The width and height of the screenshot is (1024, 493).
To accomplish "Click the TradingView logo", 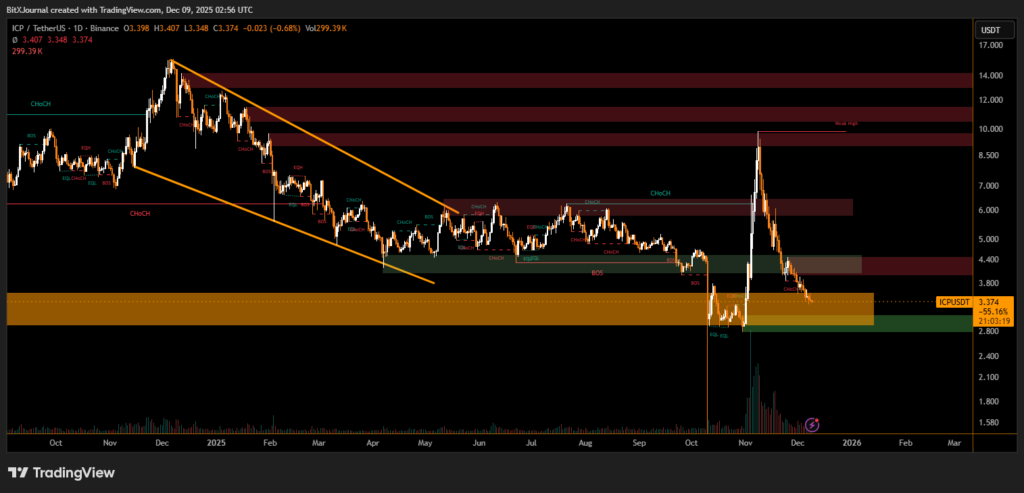I will coord(61,473).
